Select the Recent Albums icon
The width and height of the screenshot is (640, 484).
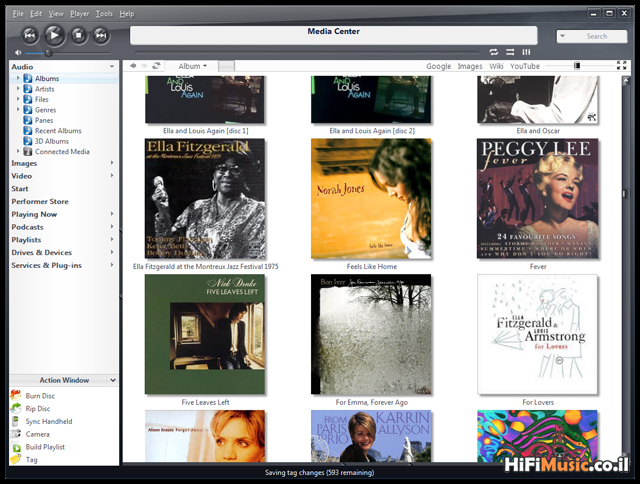coord(28,131)
